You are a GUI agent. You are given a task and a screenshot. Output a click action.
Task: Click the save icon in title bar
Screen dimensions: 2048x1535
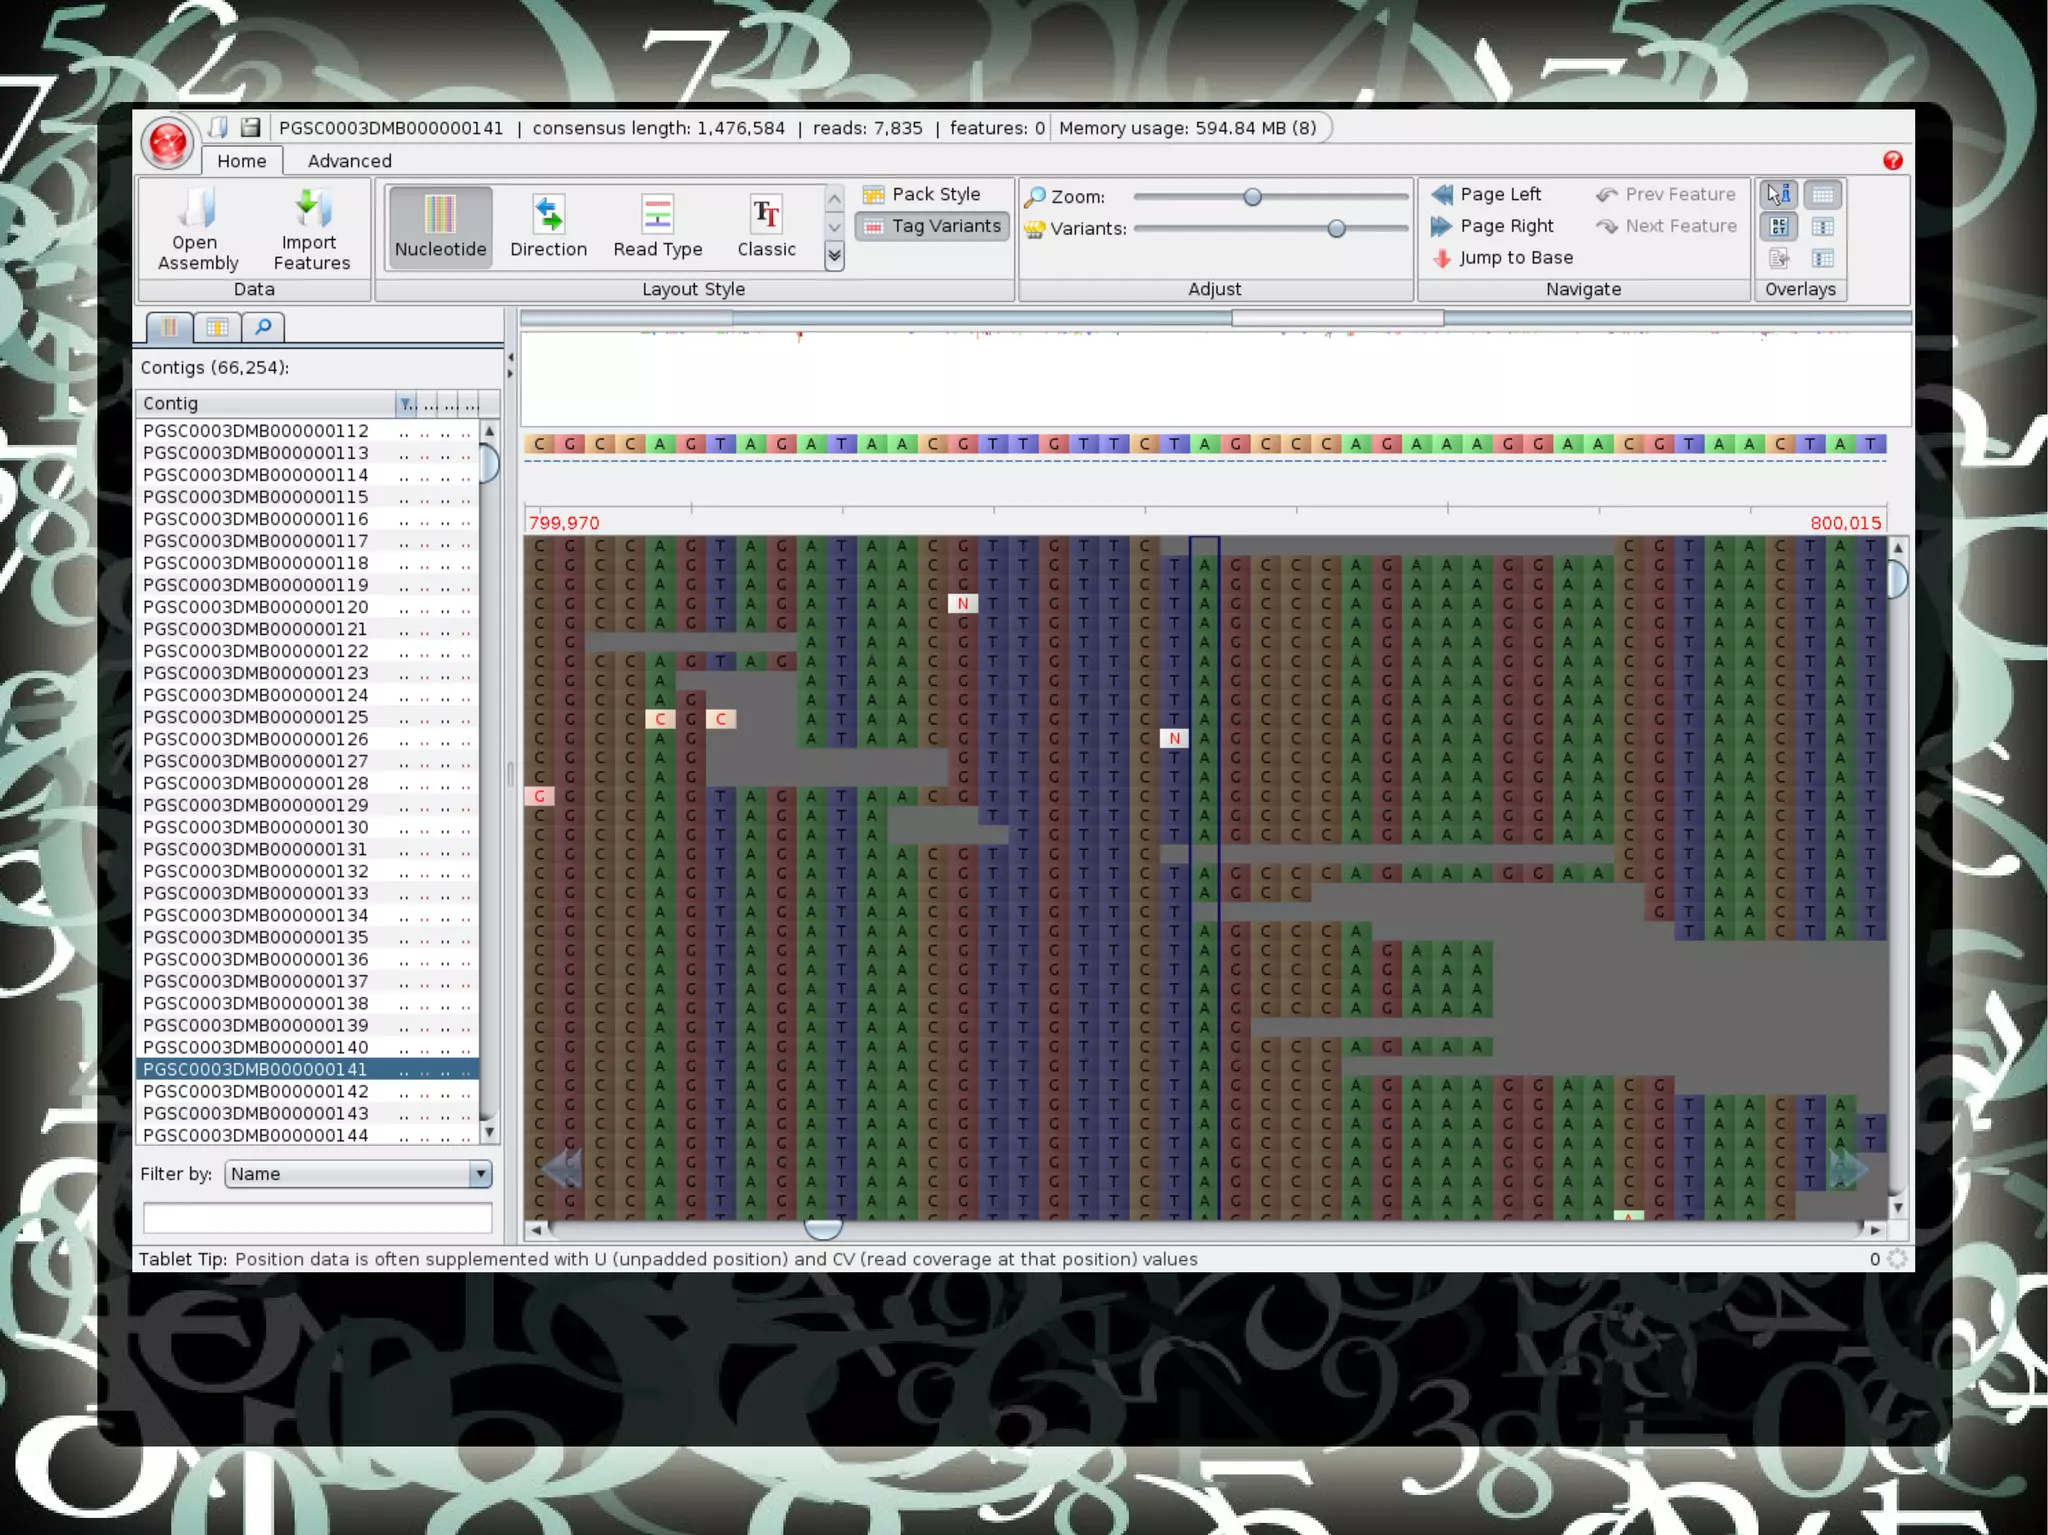(x=250, y=127)
